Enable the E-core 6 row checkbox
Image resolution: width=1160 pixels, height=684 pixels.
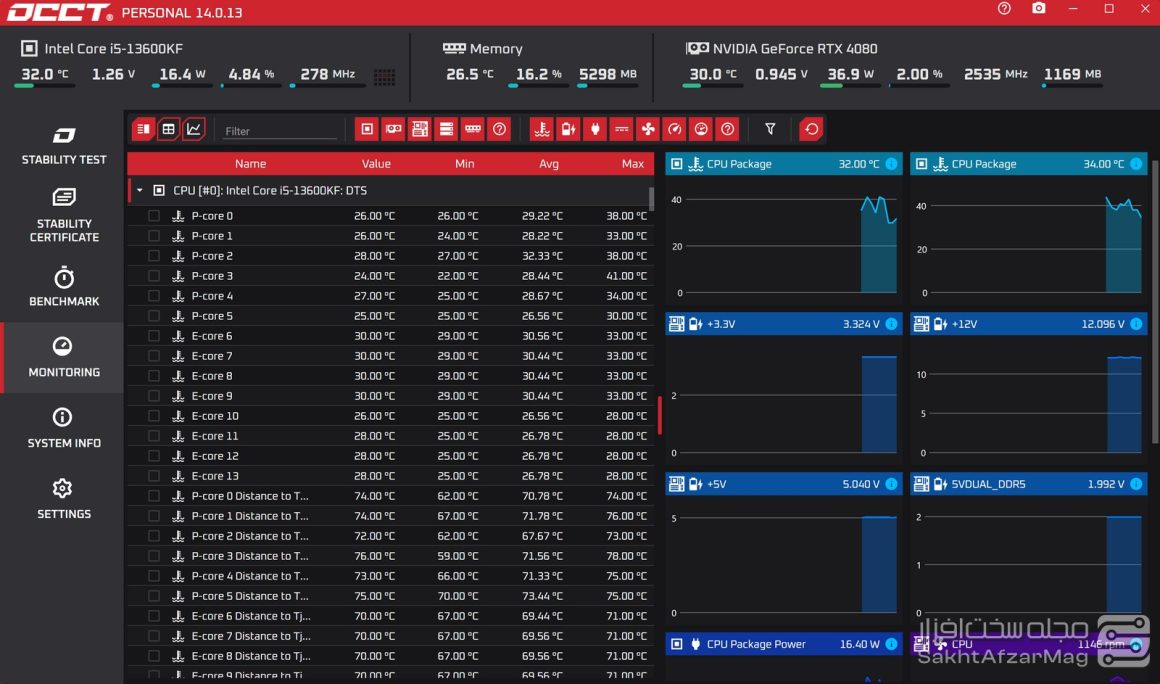(x=154, y=336)
